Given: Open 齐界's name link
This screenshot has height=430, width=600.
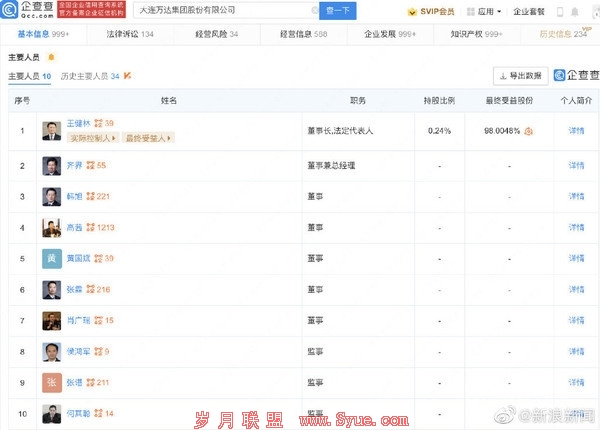Looking at the screenshot, I should tap(75, 165).
